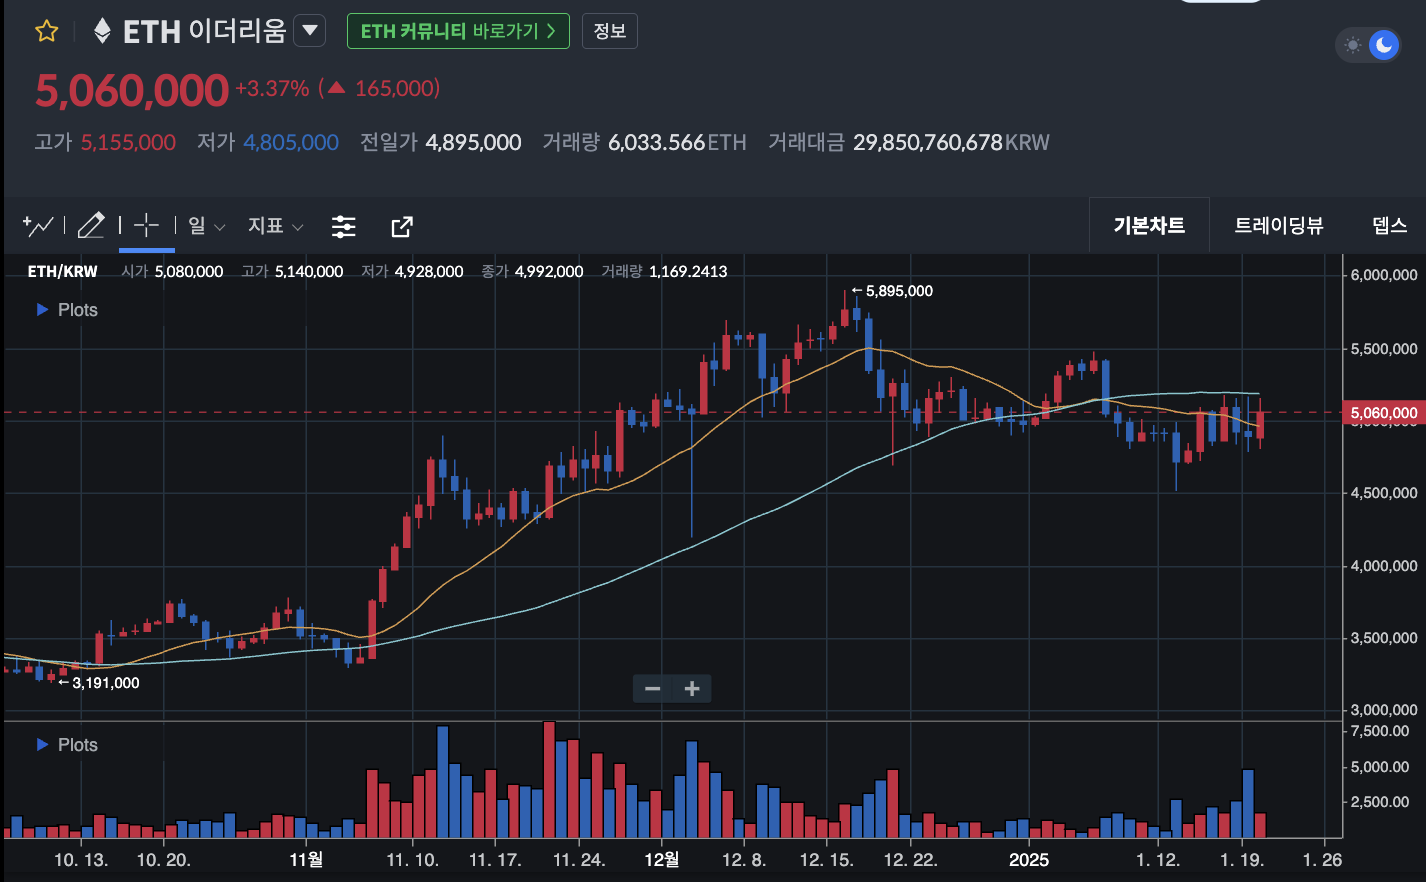
Task: Click the 12월 date axis label
Action: coord(662,860)
